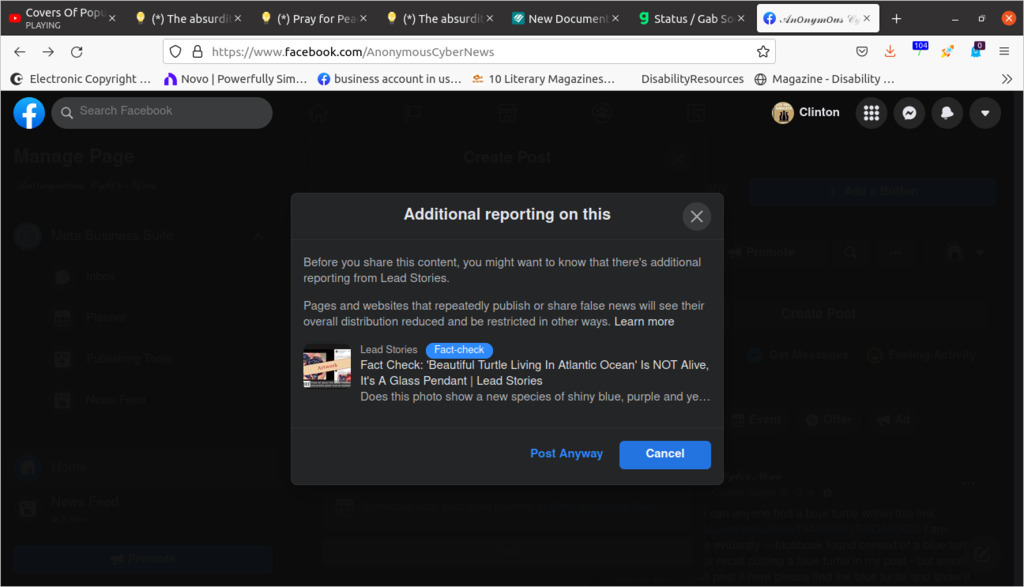Click the Facebook logo icon
This screenshot has height=587, width=1024.
29,113
